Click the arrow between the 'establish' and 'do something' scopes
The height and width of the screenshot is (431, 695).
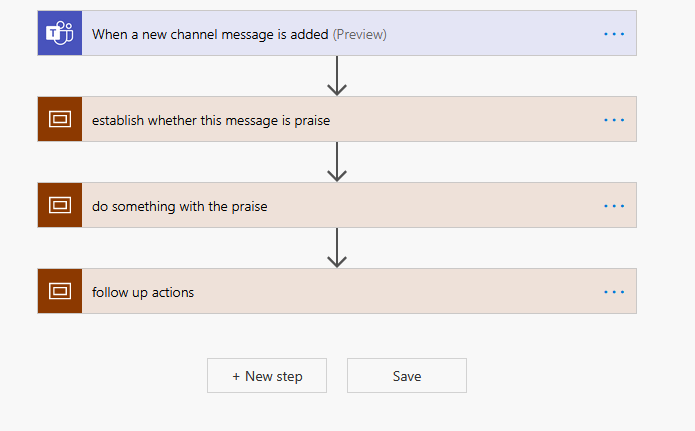click(337, 162)
